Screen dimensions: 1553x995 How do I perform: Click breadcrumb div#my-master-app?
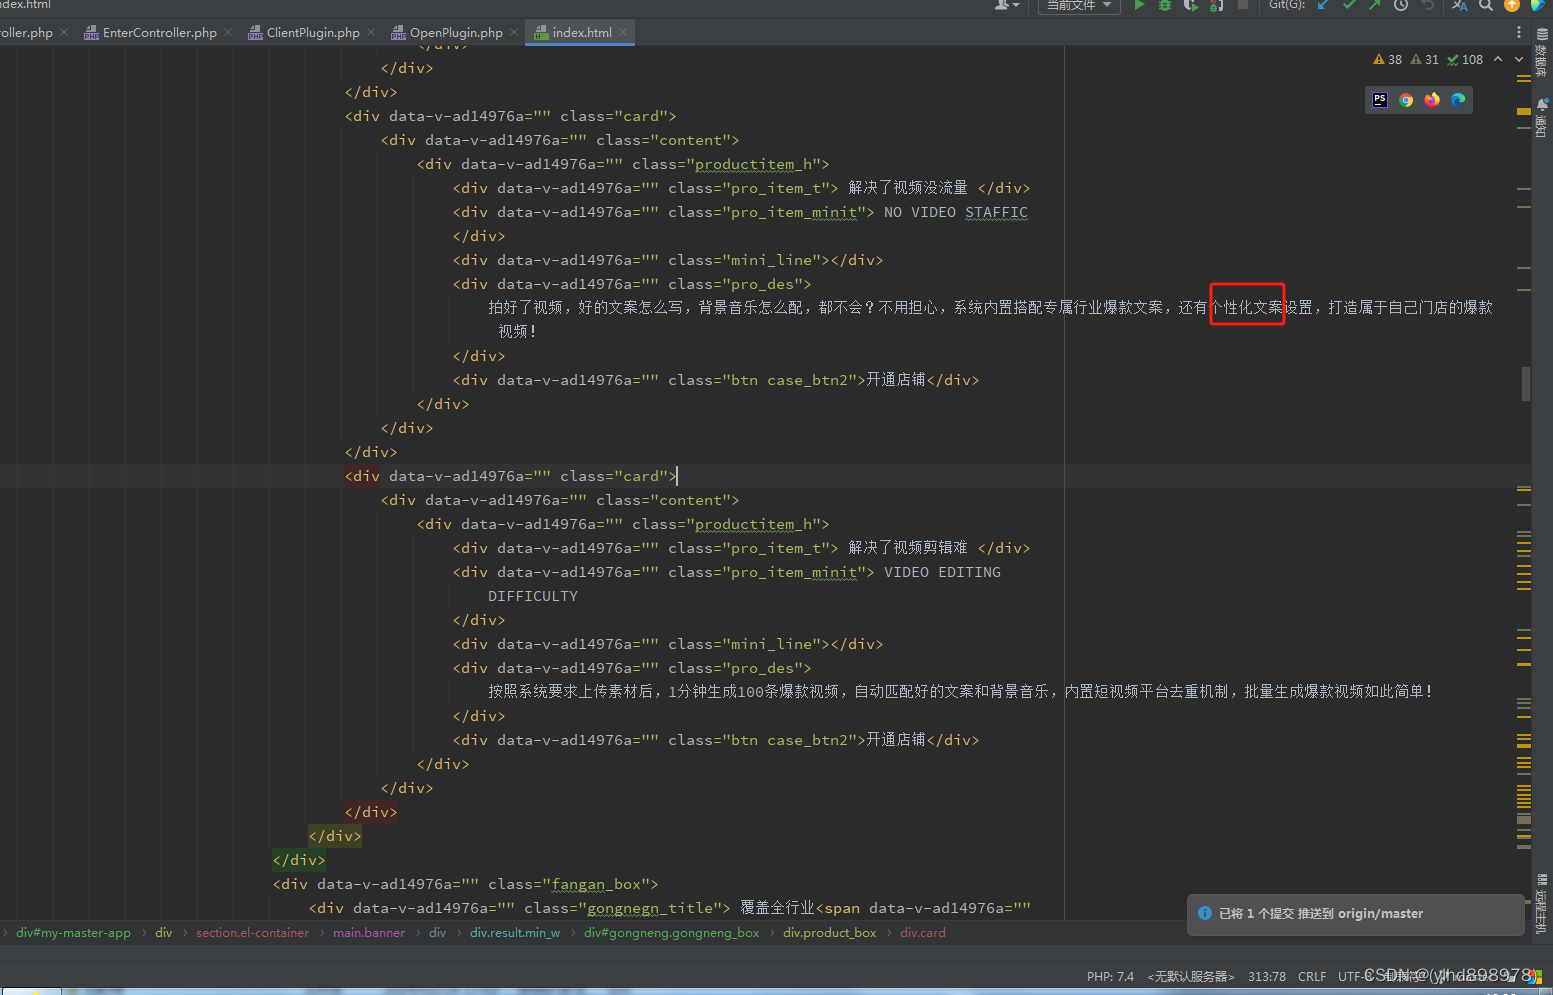tap(73, 933)
